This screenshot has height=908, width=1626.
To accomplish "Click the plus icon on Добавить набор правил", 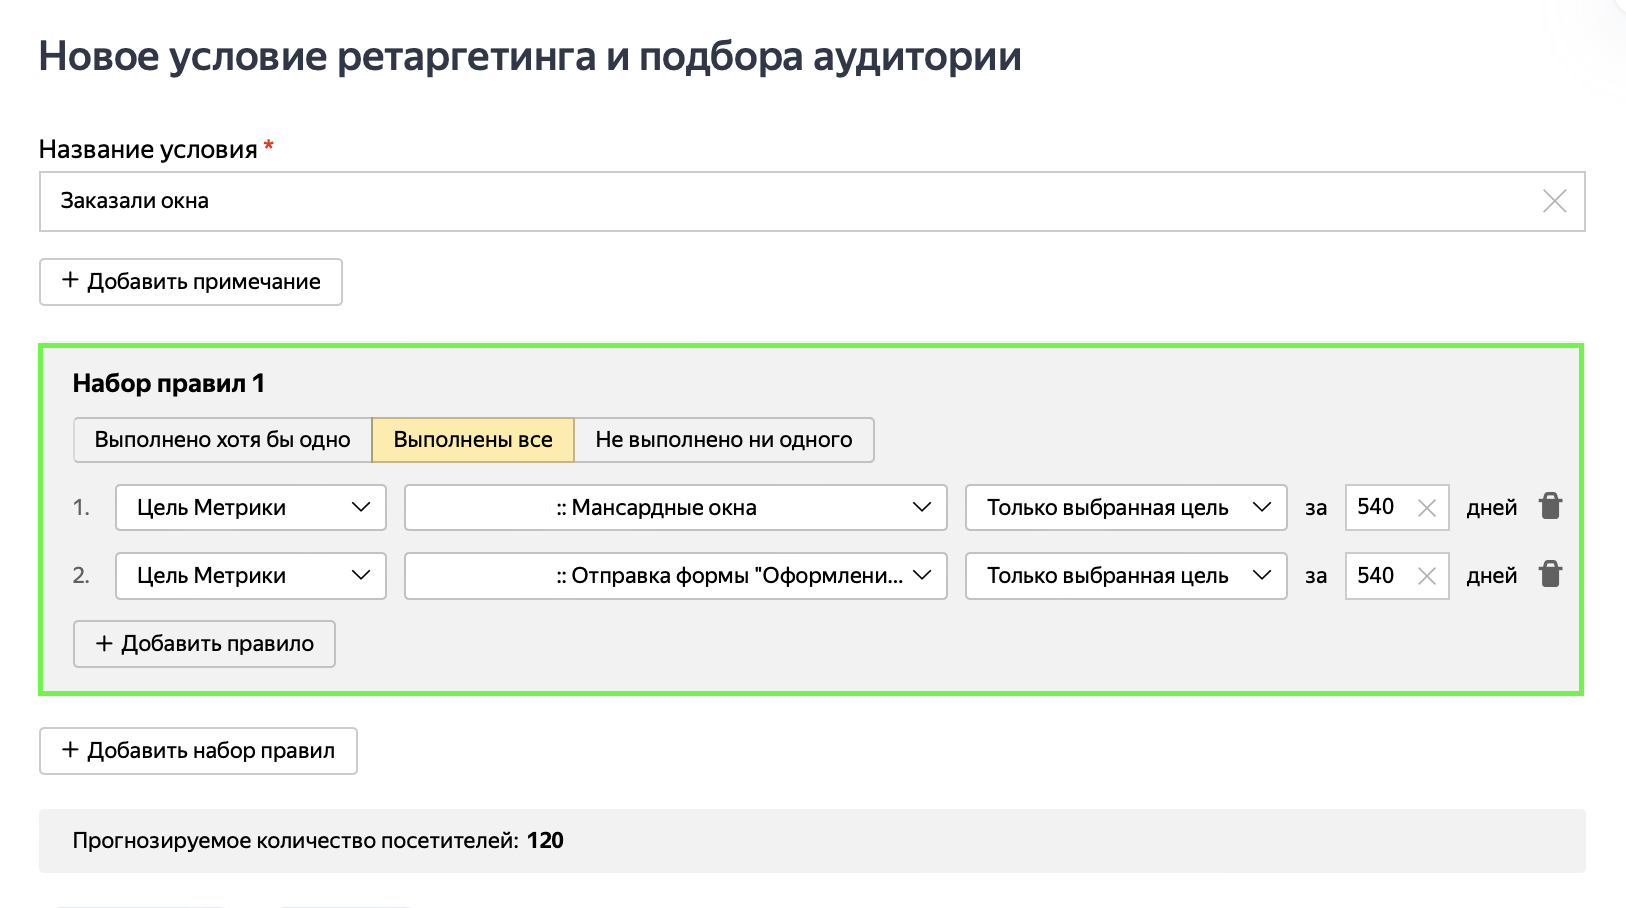I will click(69, 750).
